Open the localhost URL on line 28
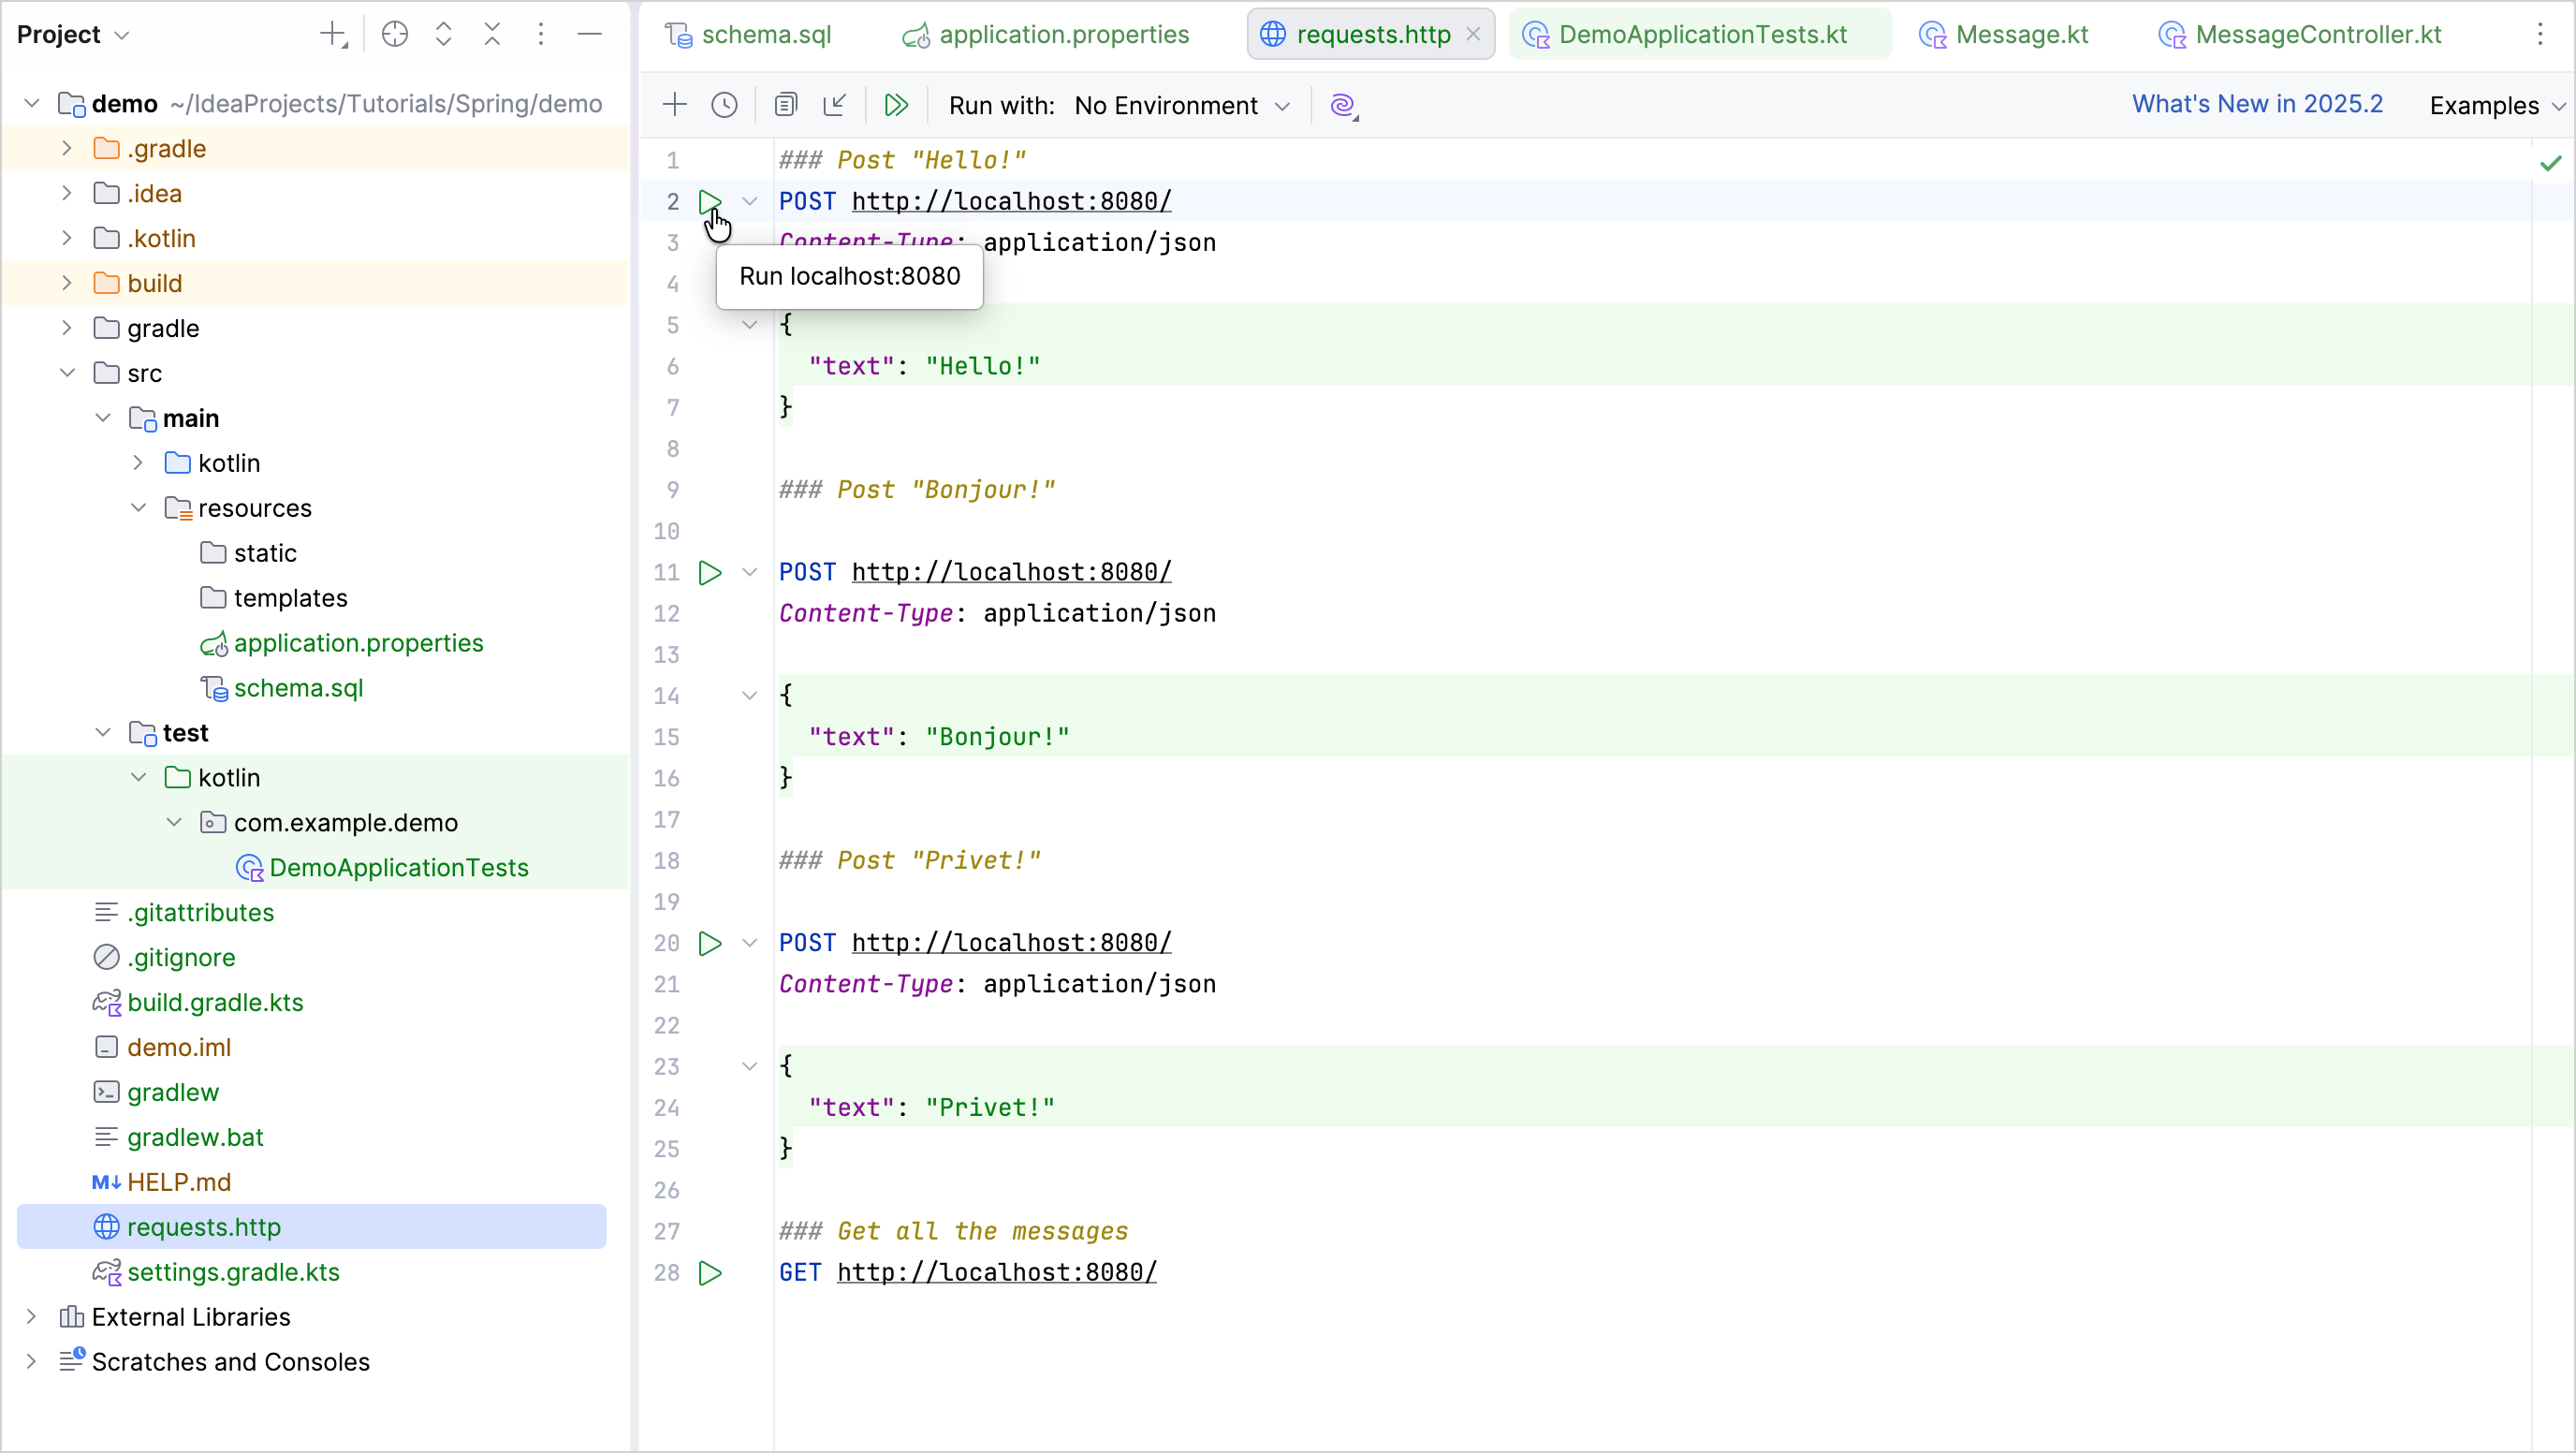The image size is (2576, 1453). (x=996, y=1273)
